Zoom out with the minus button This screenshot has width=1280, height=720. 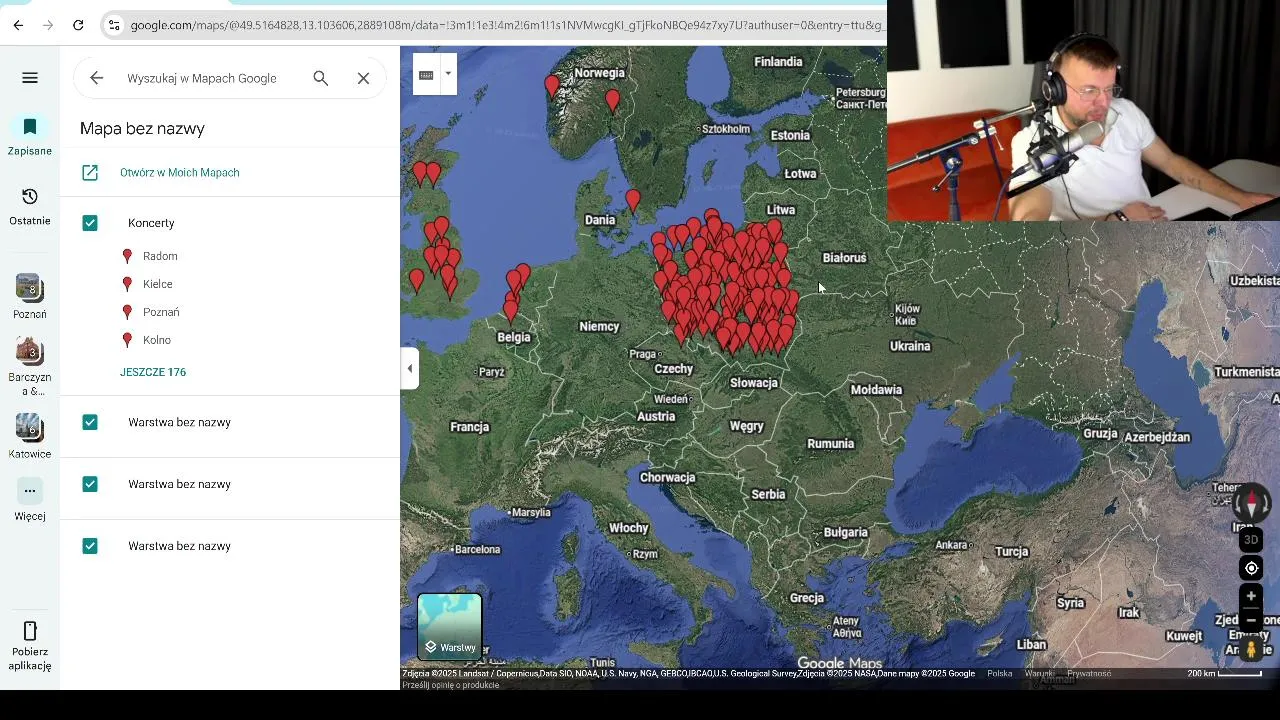[x=1251, y=620]
